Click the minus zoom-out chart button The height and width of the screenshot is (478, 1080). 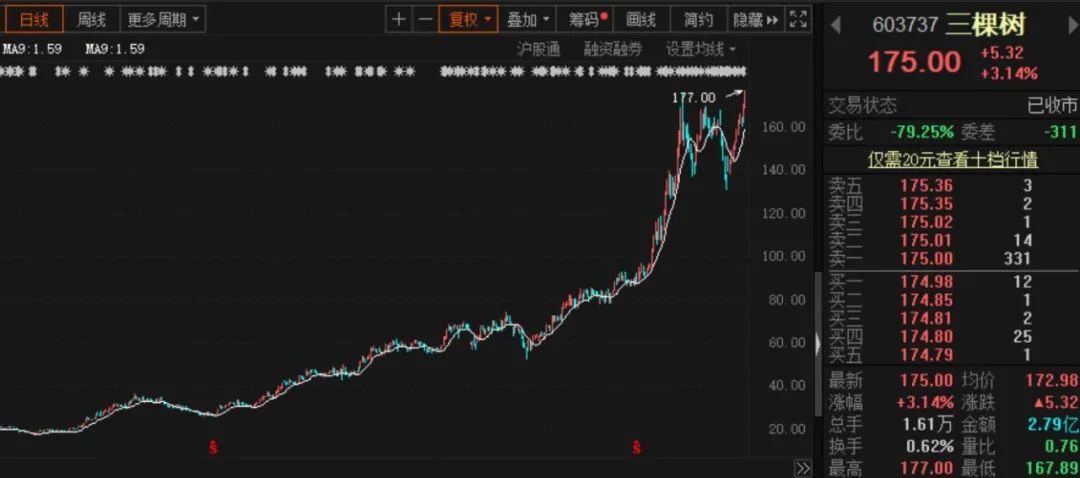pos(426,20)
